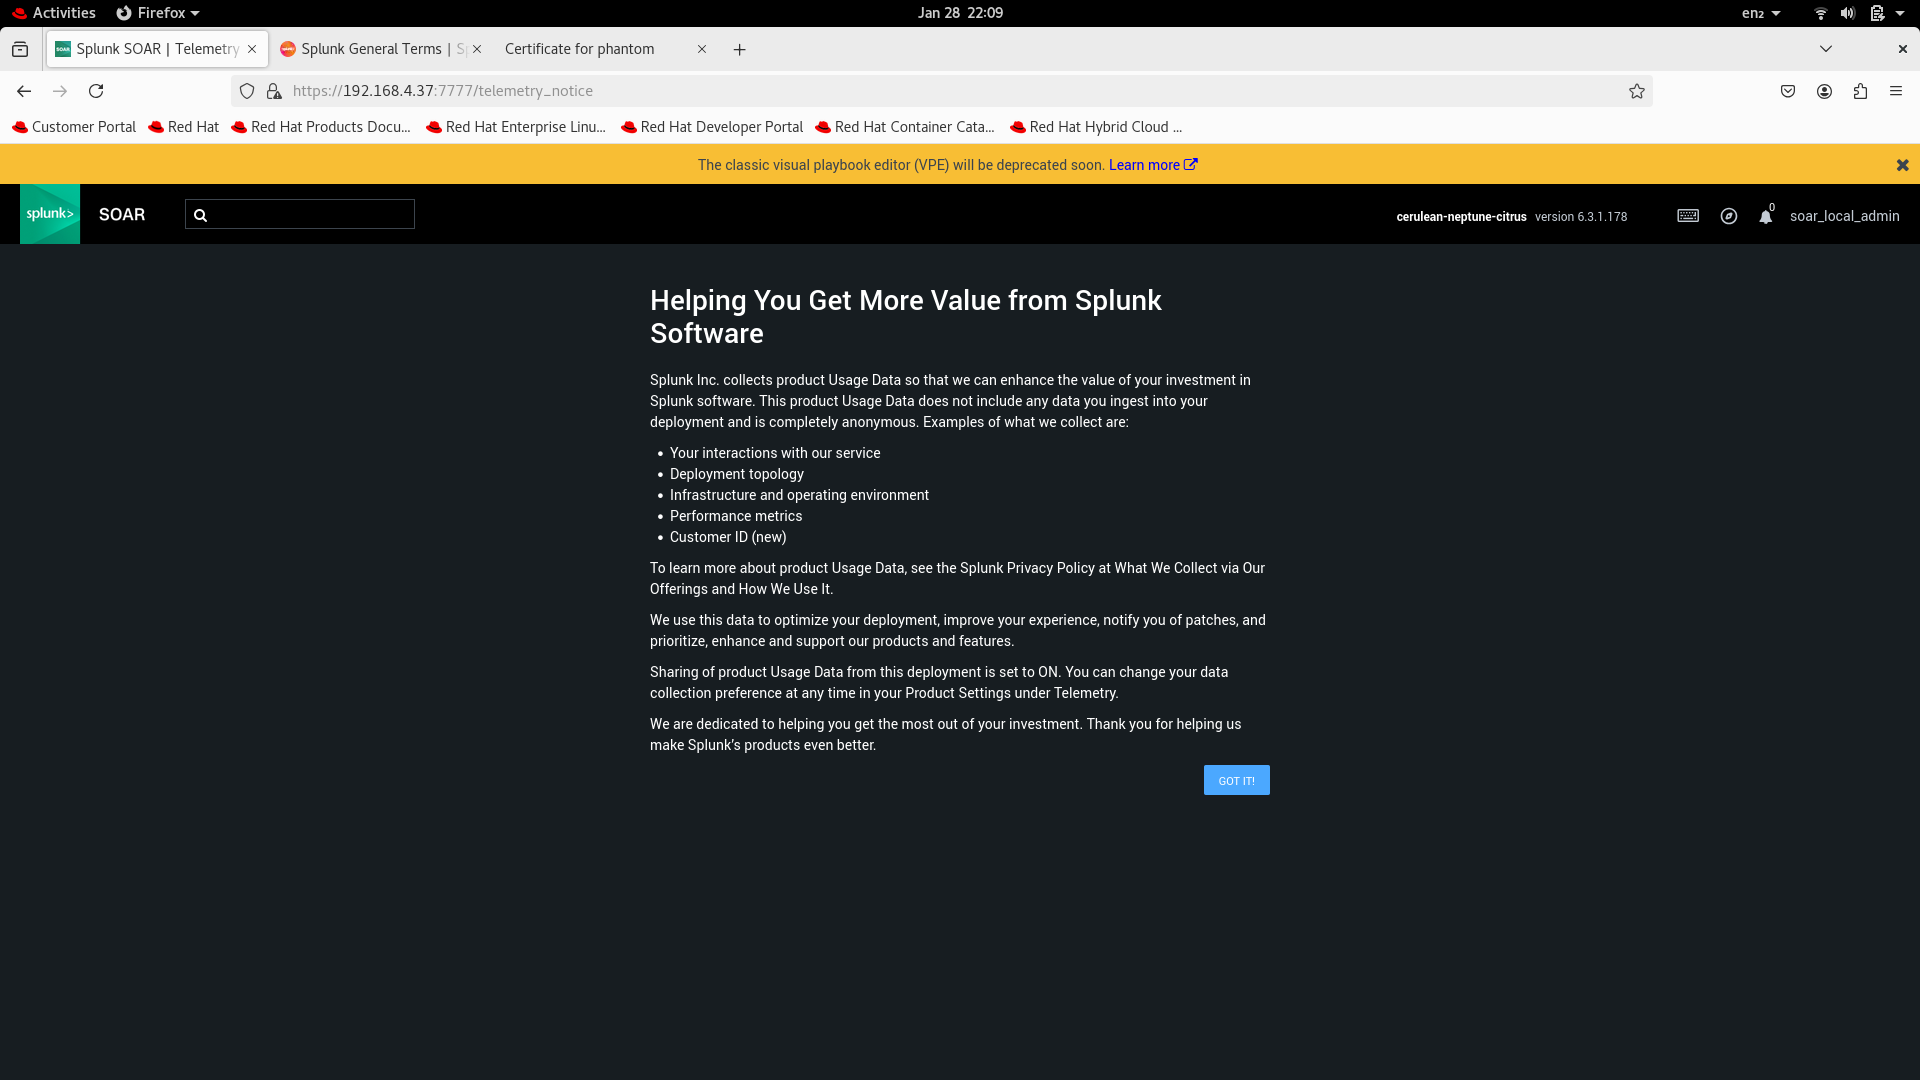Open the en keyboard language dropdown
The image size is (1920, 1080).
(x=1760, y=13)
